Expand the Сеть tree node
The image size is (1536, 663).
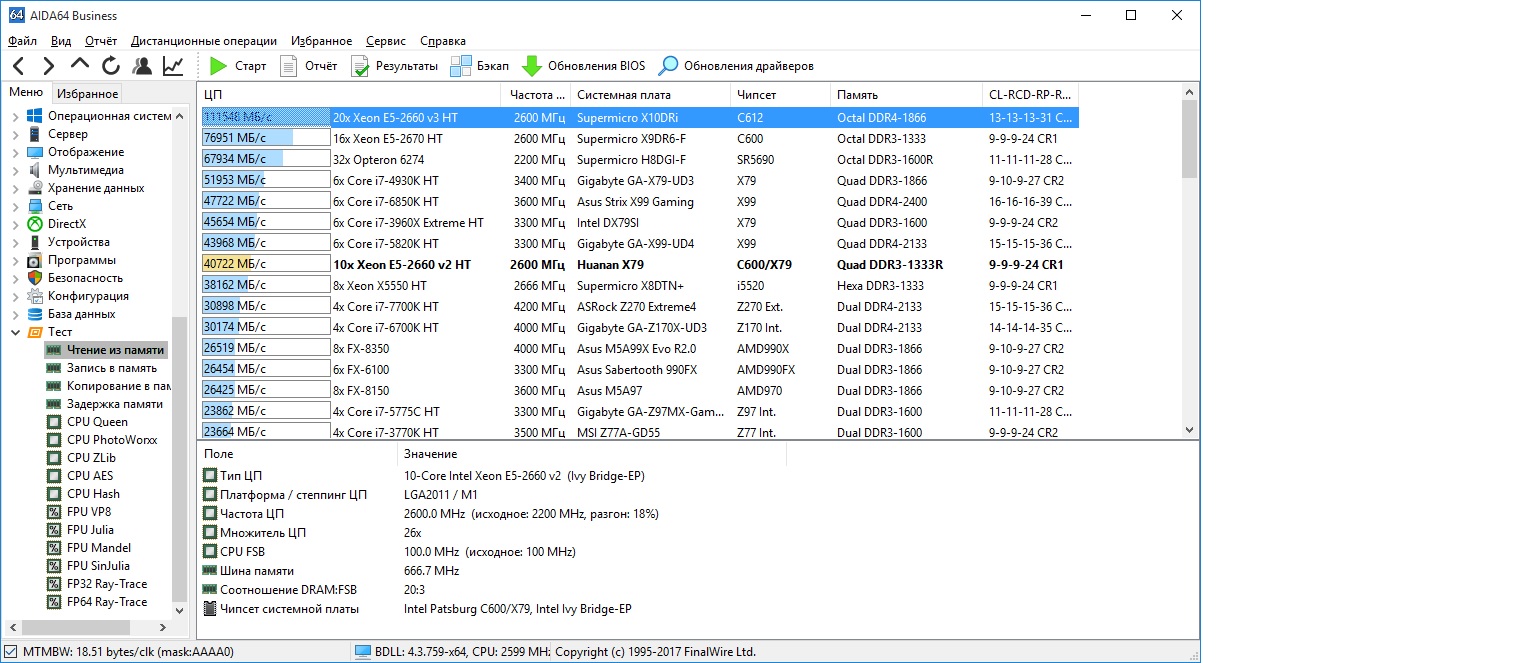coord(15,206)
